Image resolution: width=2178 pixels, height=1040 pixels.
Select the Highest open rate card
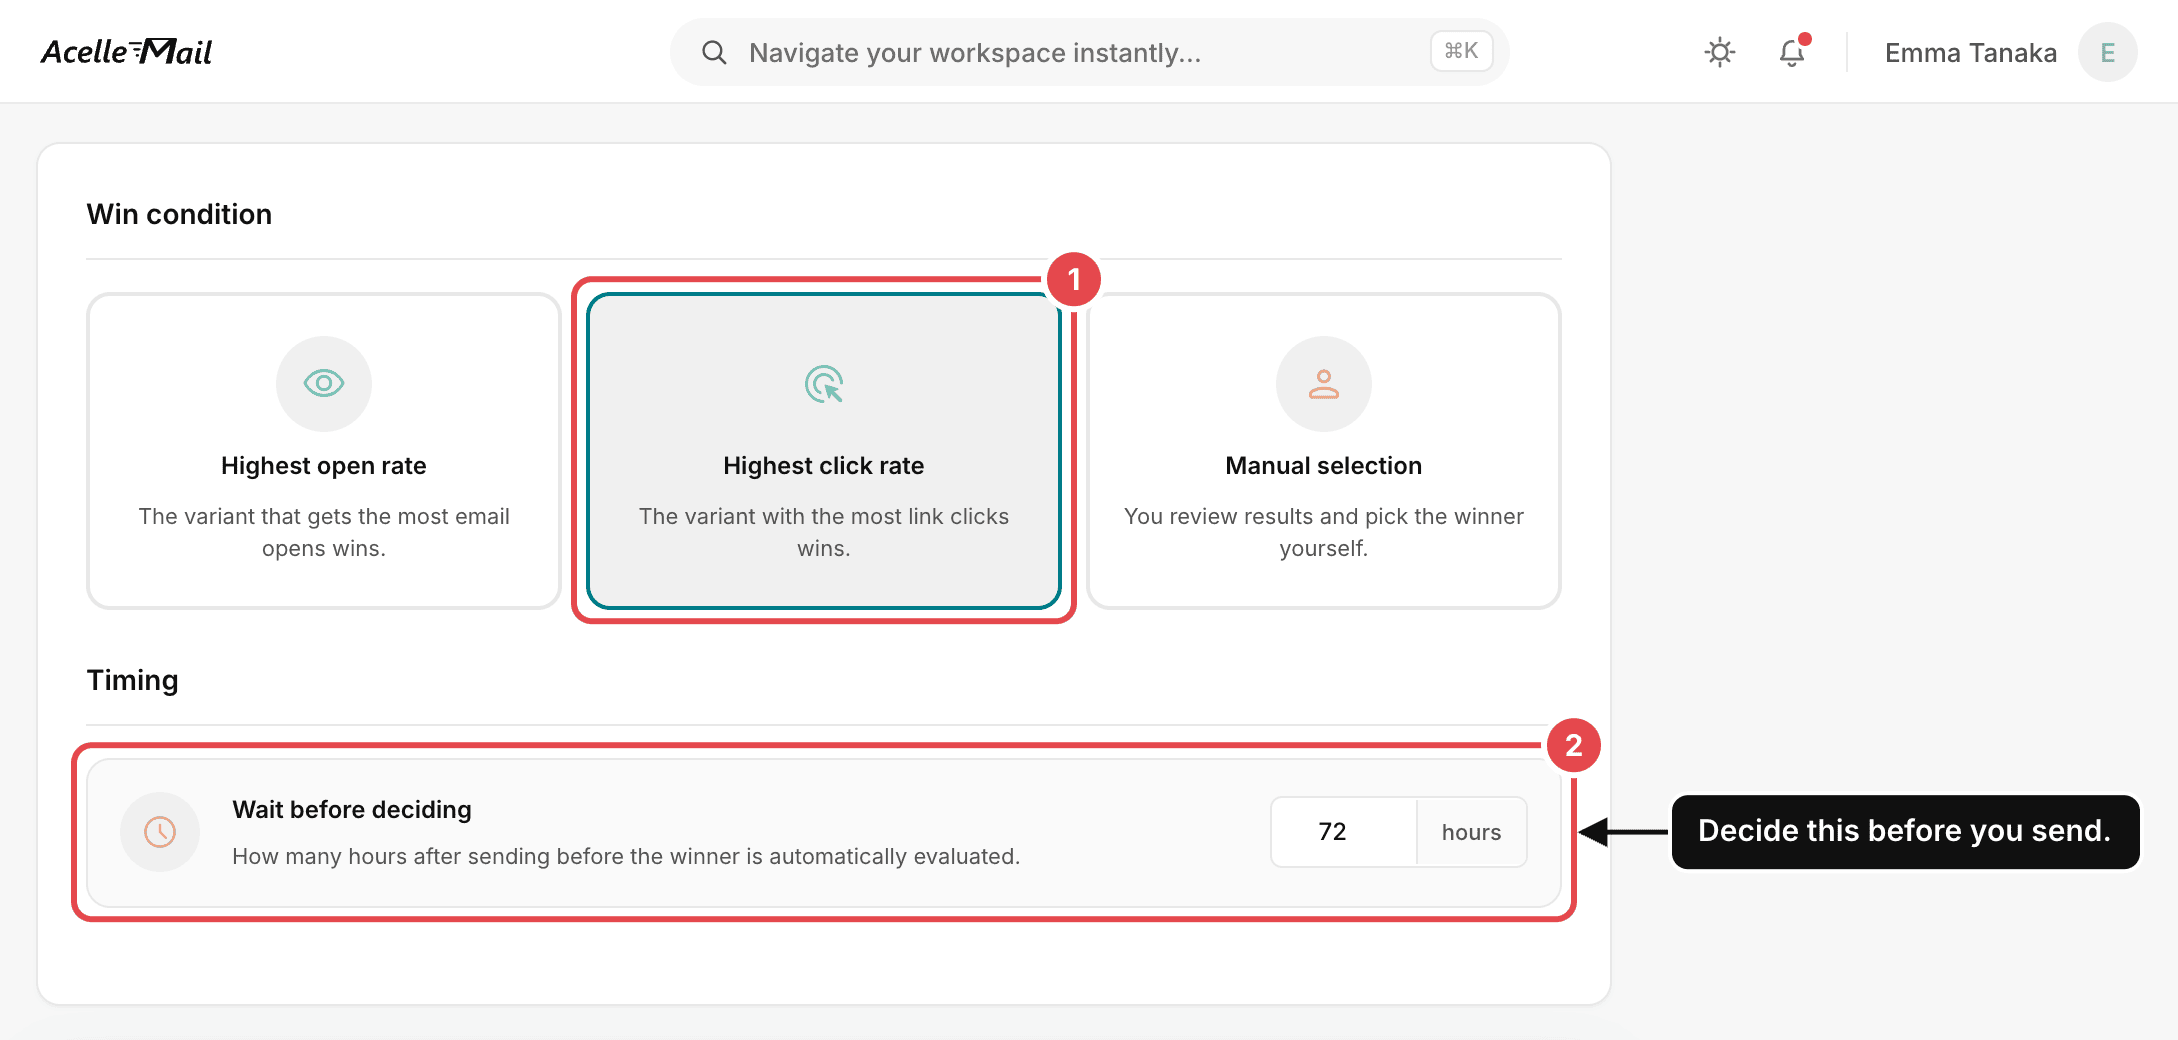324,451
